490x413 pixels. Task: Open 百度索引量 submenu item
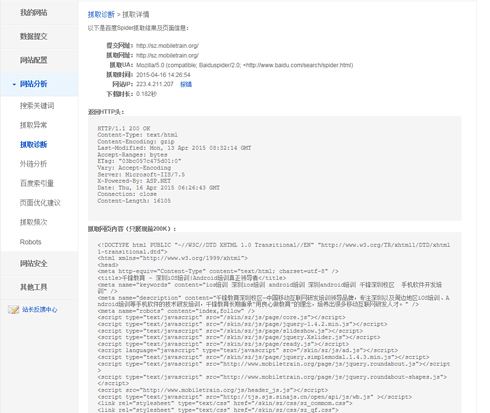tap(37, 183)
